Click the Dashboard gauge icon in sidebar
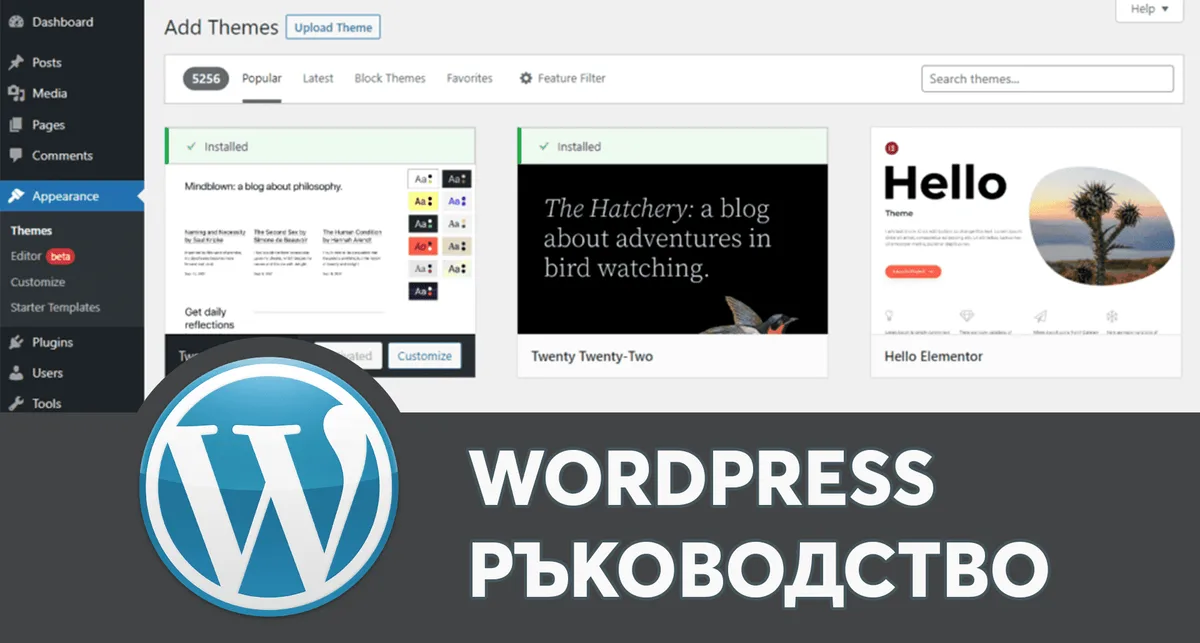This screenshot has height=643, width=1200. tap(16, 22)
